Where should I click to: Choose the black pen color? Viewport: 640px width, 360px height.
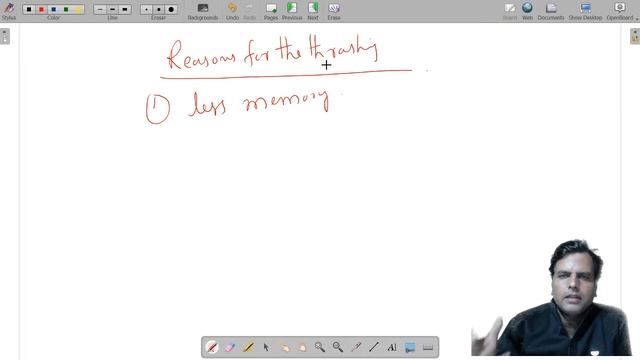click(x=29, y=9)
